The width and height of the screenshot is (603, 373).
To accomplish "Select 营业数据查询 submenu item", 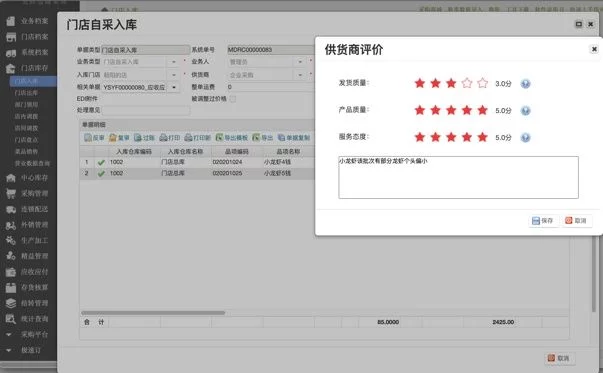I will coord(32,163).
